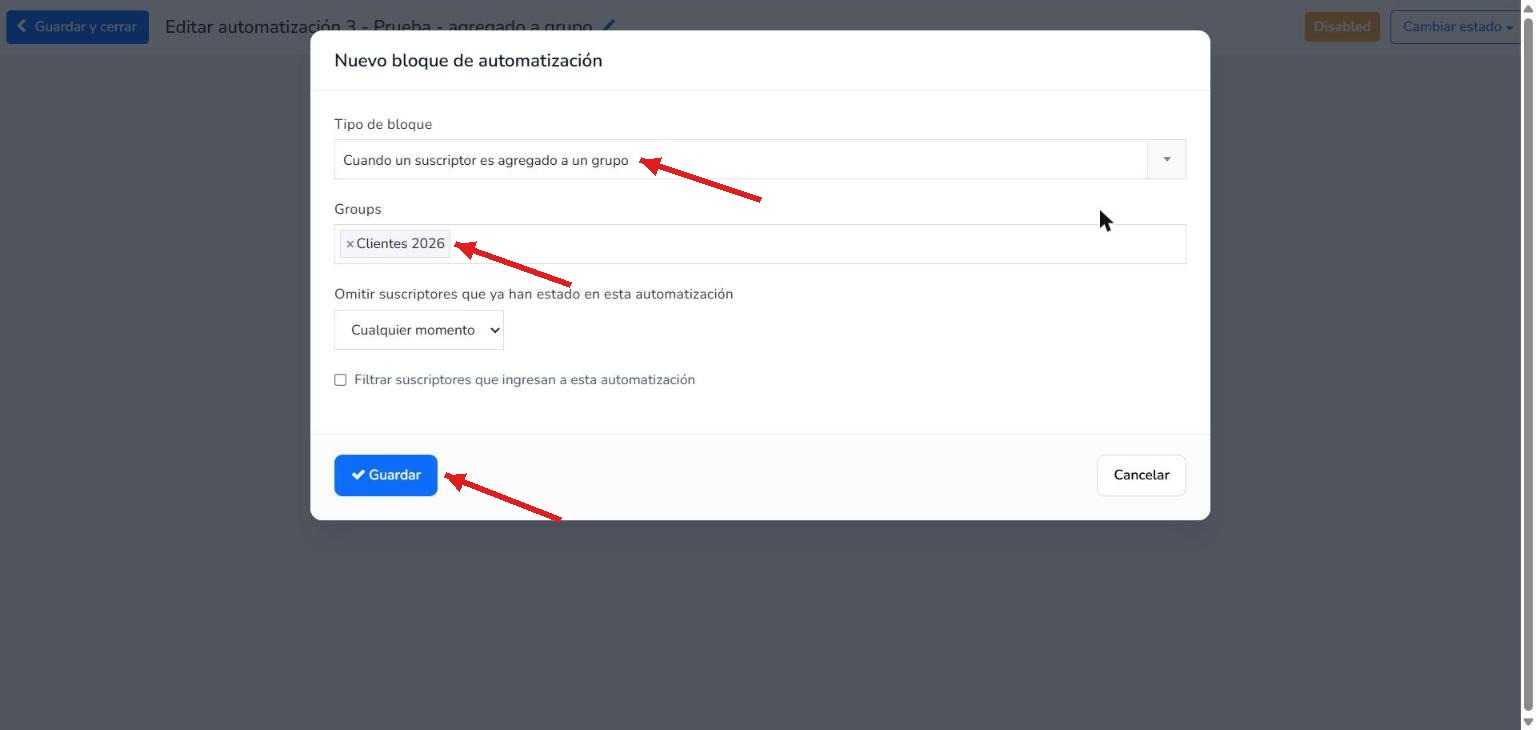Image resolution: width=1536 pixels, height=730 pixels.
Task: Open the block type dropdown arrow
Action: tap(1166, 159)
